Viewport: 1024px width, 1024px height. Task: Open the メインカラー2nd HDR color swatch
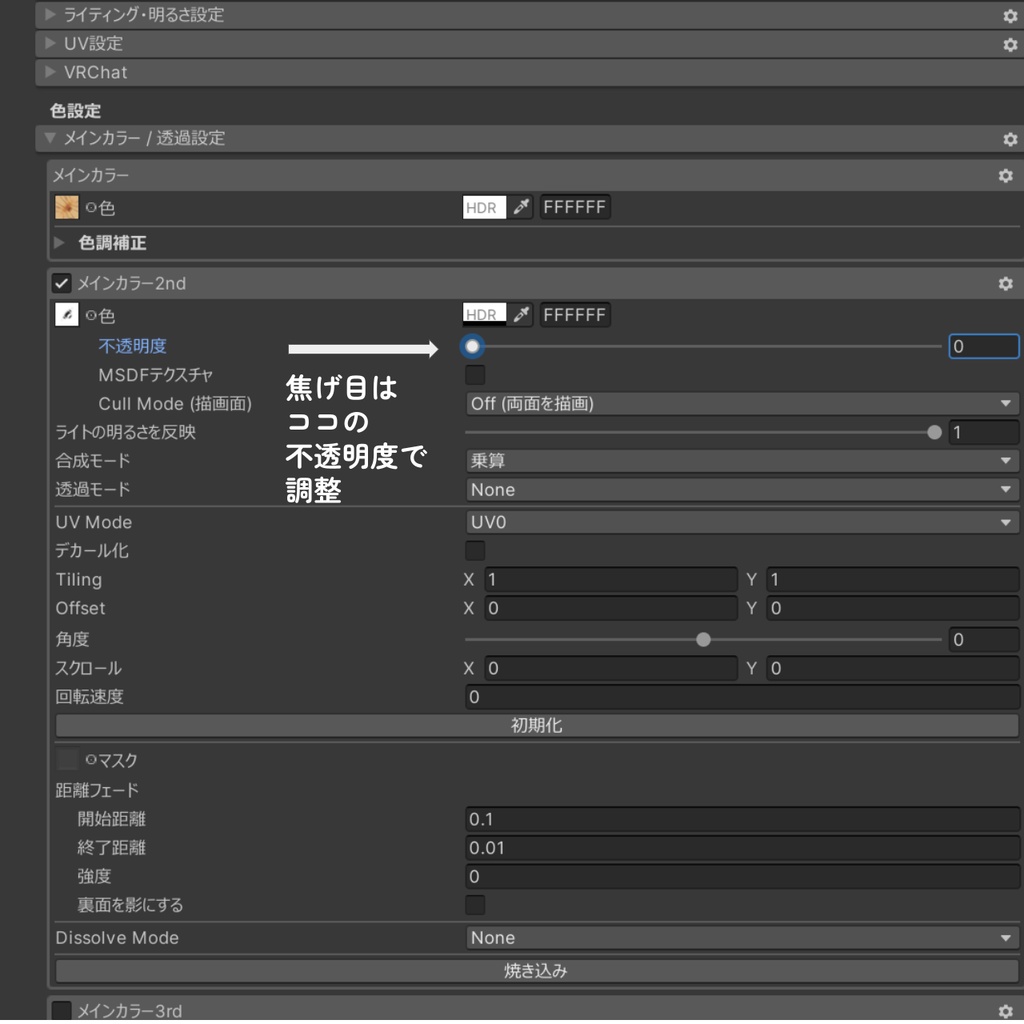(x=484, y=315)
